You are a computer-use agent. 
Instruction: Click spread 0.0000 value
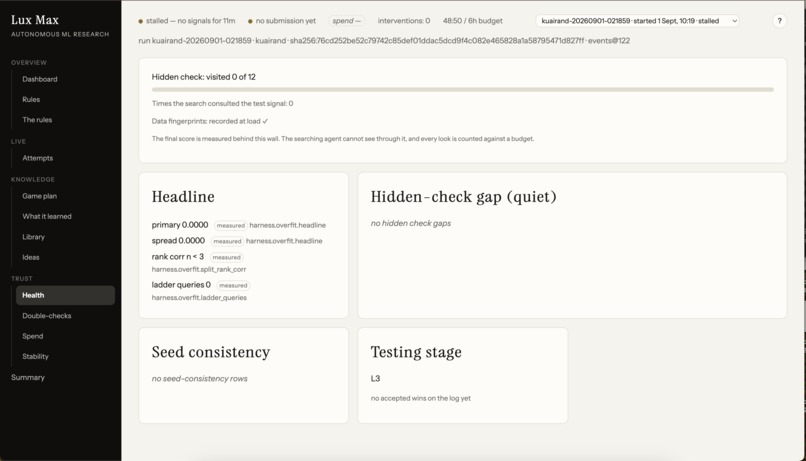178,241
